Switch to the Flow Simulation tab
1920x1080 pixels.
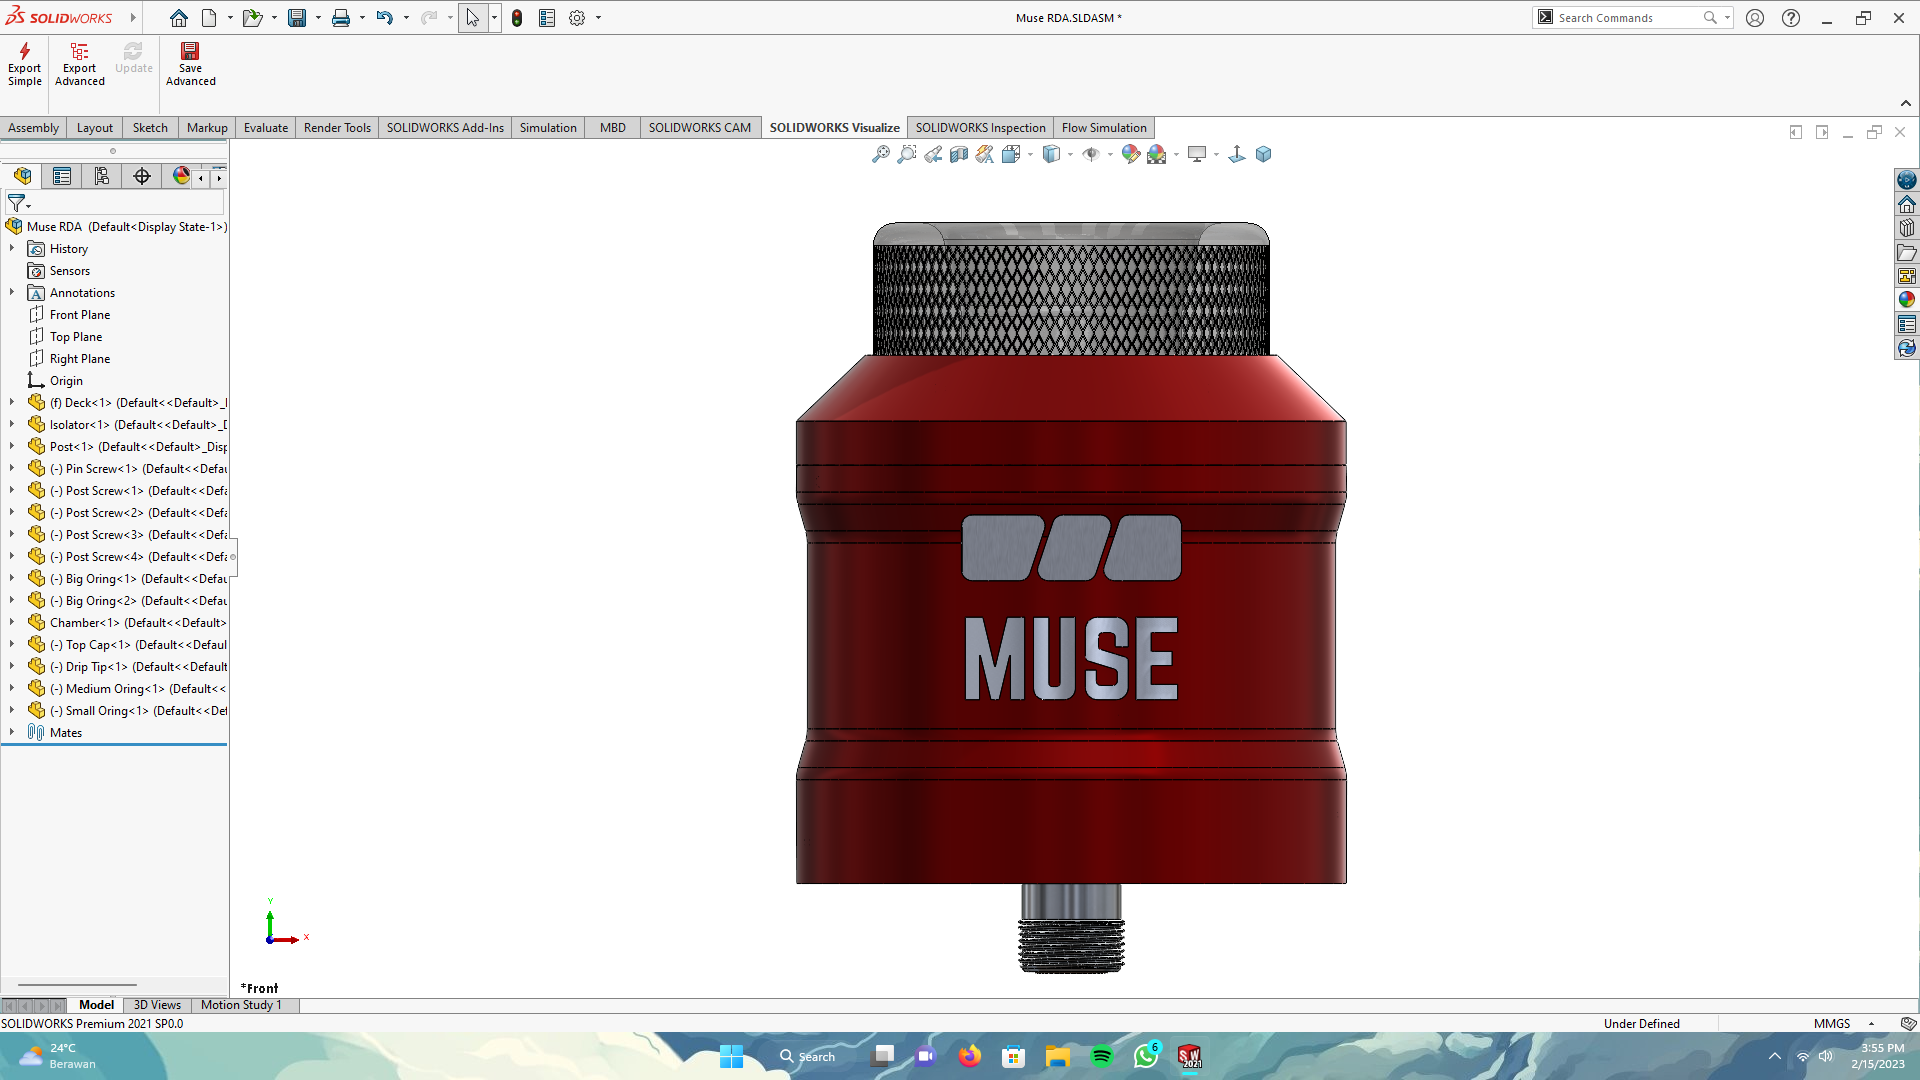pos(1103,128)
